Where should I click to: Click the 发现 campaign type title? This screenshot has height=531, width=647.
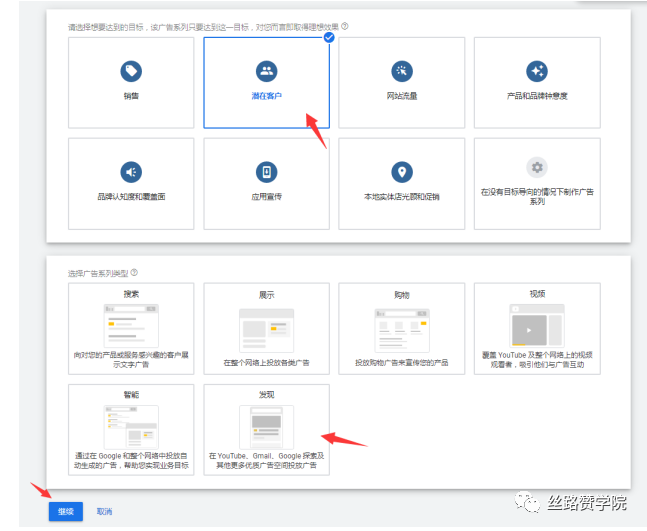[x=267, y=395]
